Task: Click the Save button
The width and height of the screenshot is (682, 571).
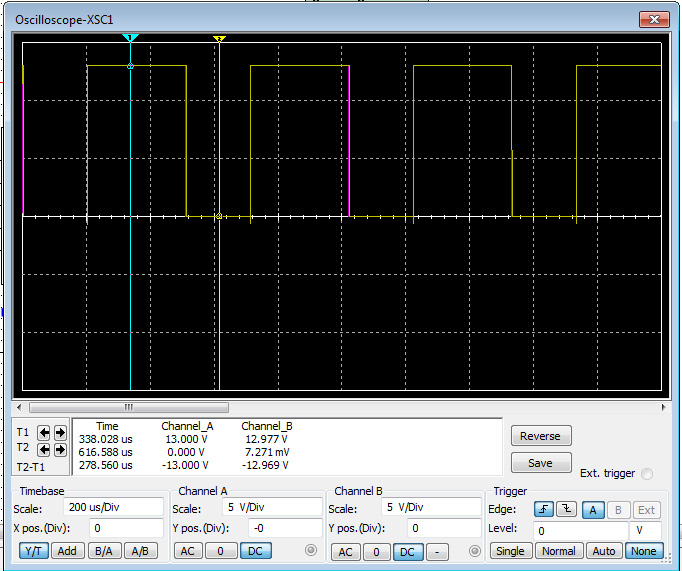Action: [540, 463]
